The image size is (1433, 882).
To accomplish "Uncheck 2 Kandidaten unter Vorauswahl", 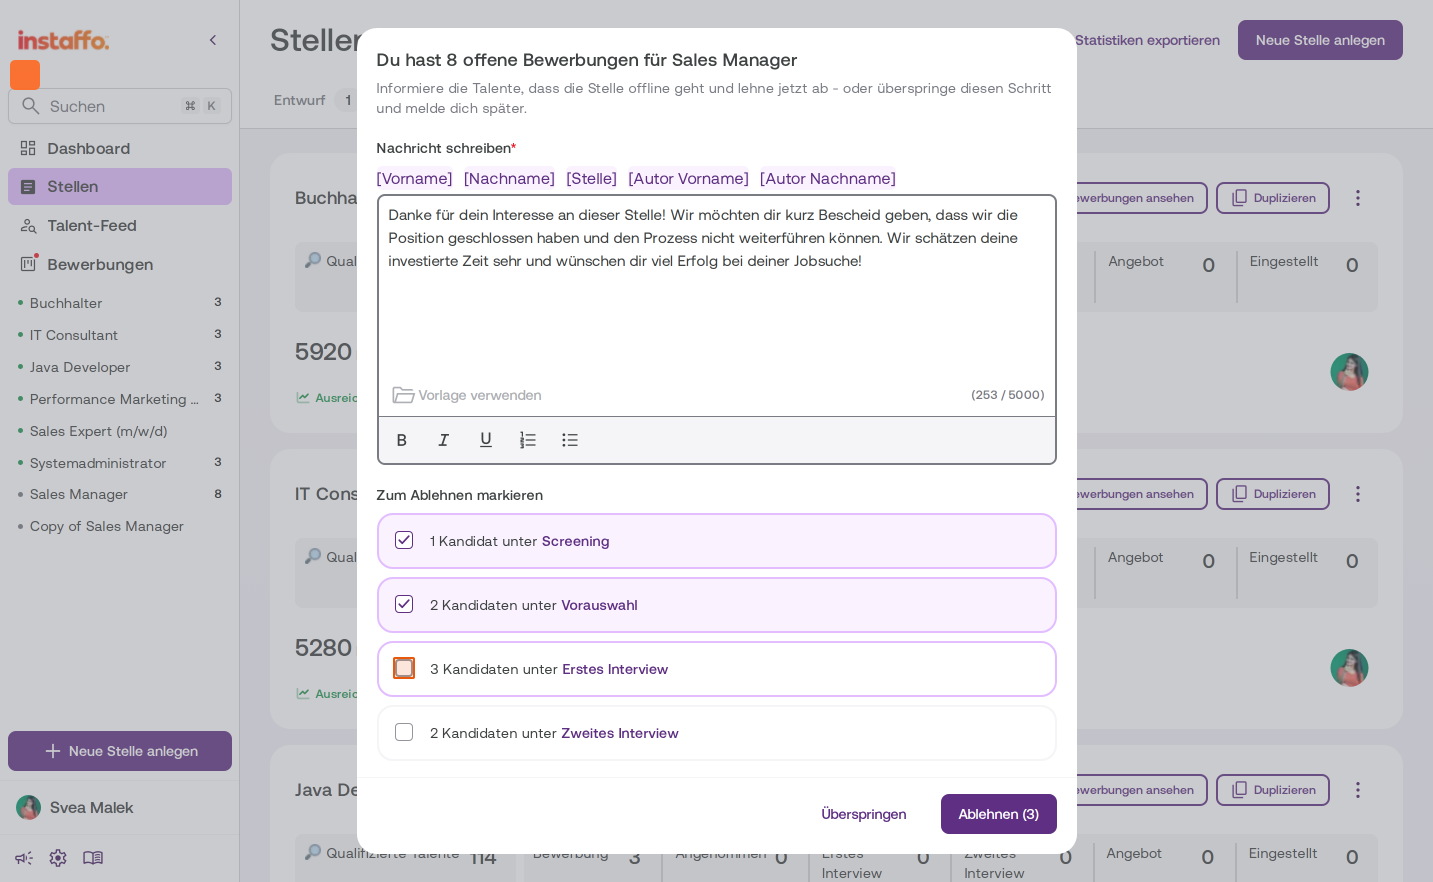I will (x=404, y=604).
